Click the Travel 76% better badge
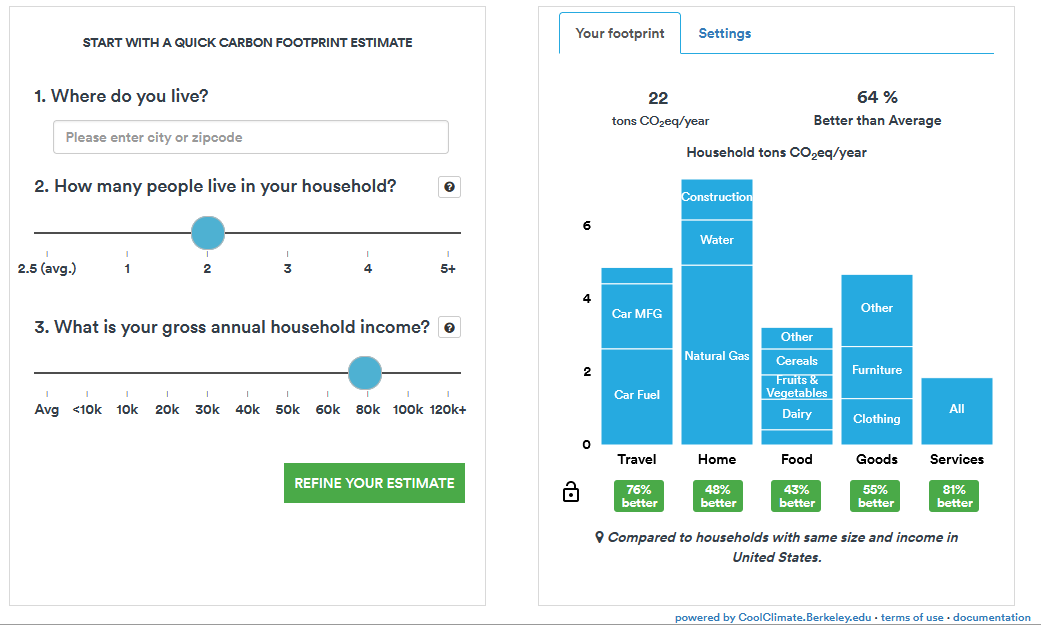Viewport: 1041px width, 625px height. click(x=640, y=496)
